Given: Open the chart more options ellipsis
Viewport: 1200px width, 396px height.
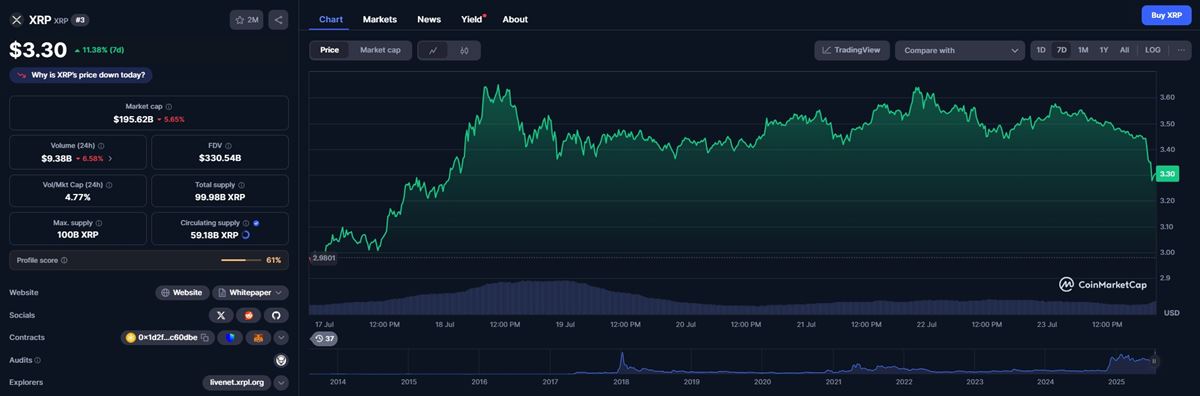Looking at the screenshot, I should [1181, 50].
